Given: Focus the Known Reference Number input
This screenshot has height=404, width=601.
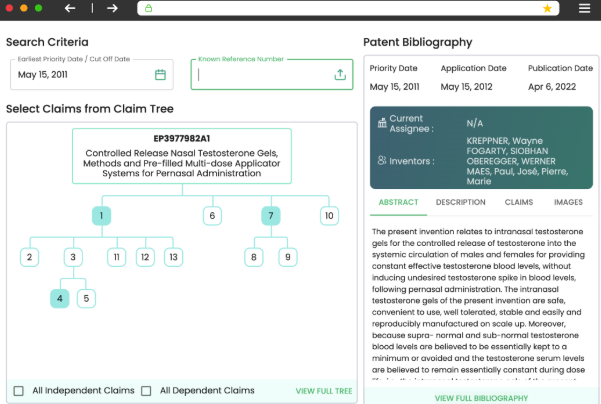Looking at the screenshot, I should (272, 74).
